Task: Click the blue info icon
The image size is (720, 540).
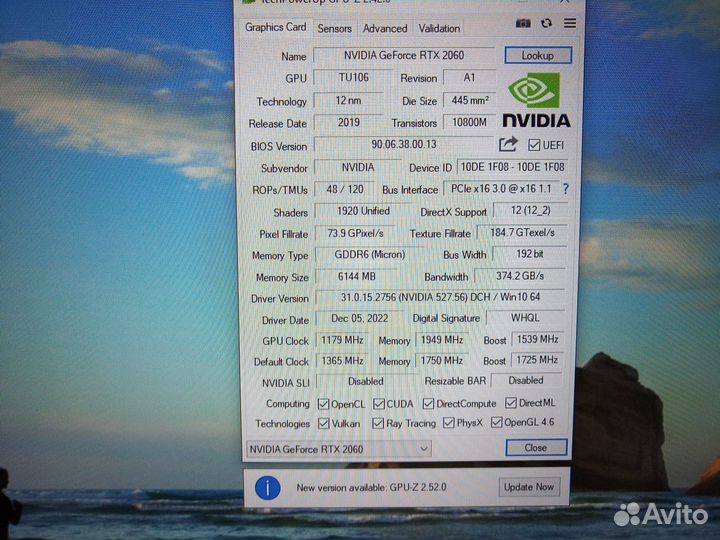Action: point(268,488)
